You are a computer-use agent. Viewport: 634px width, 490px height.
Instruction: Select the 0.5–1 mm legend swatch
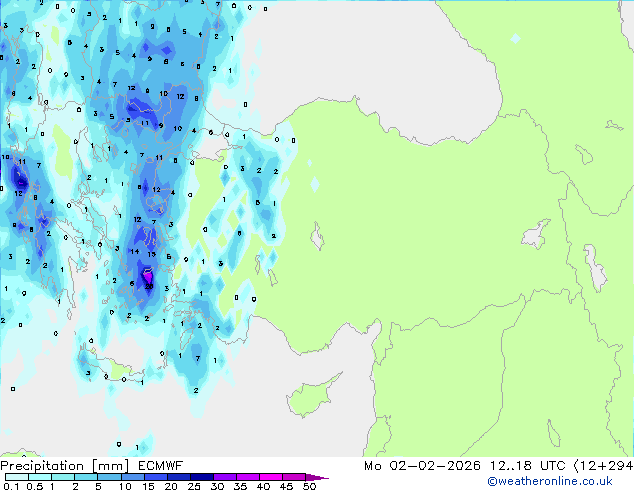tap(40, 477)
